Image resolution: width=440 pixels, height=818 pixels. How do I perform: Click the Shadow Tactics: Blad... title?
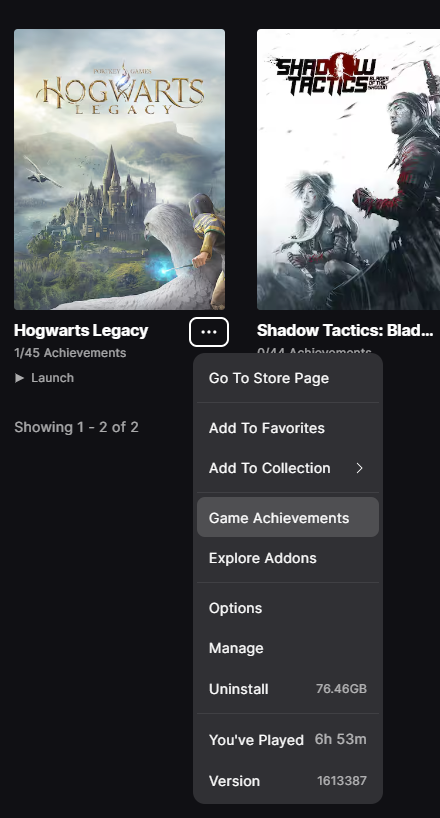pyautogui.click(x=344, y=330)
